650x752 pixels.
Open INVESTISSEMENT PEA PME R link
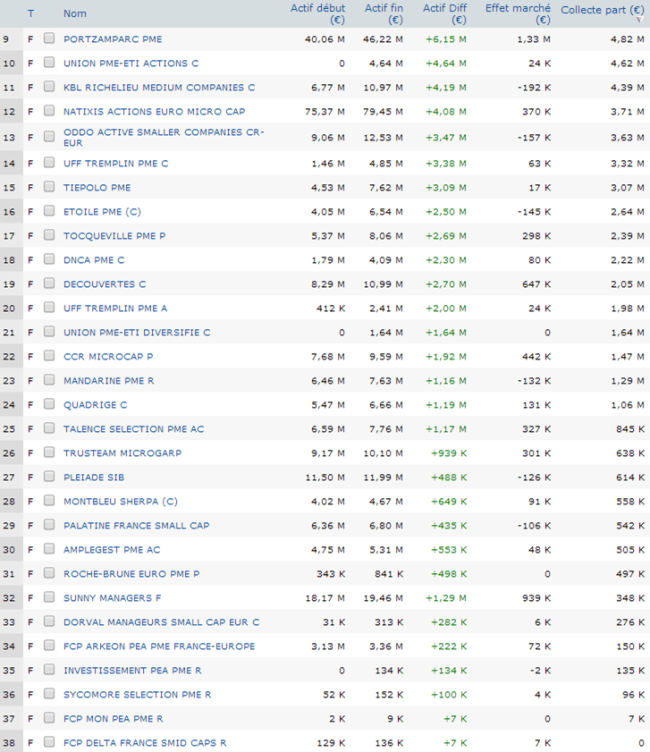tap(132, 670)
